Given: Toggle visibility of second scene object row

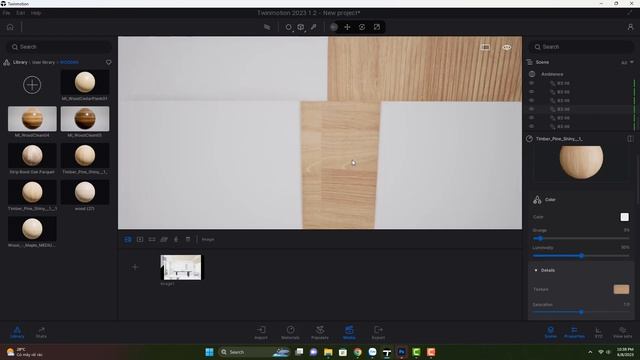Looking at the screenshot, I should 531,92.
